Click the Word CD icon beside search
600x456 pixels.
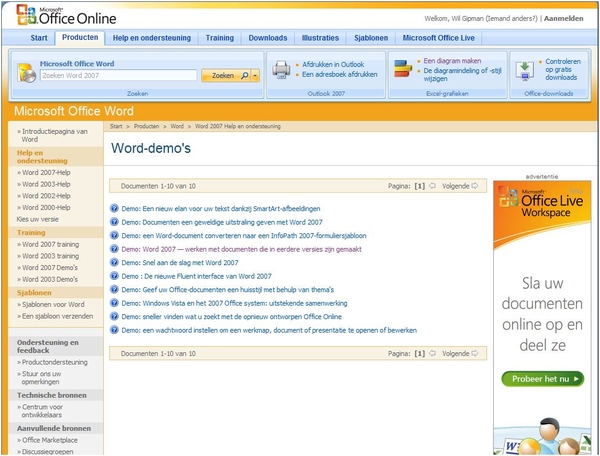tap(26, 73)
